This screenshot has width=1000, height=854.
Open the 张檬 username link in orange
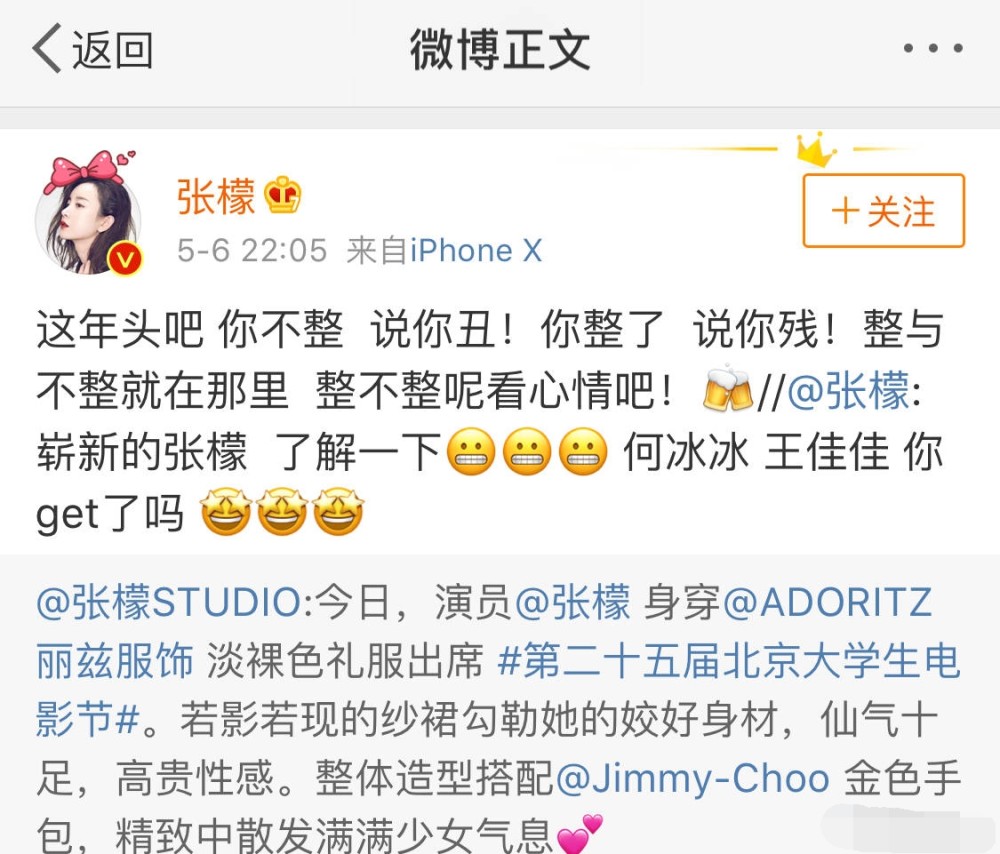[x=216, y=196]
